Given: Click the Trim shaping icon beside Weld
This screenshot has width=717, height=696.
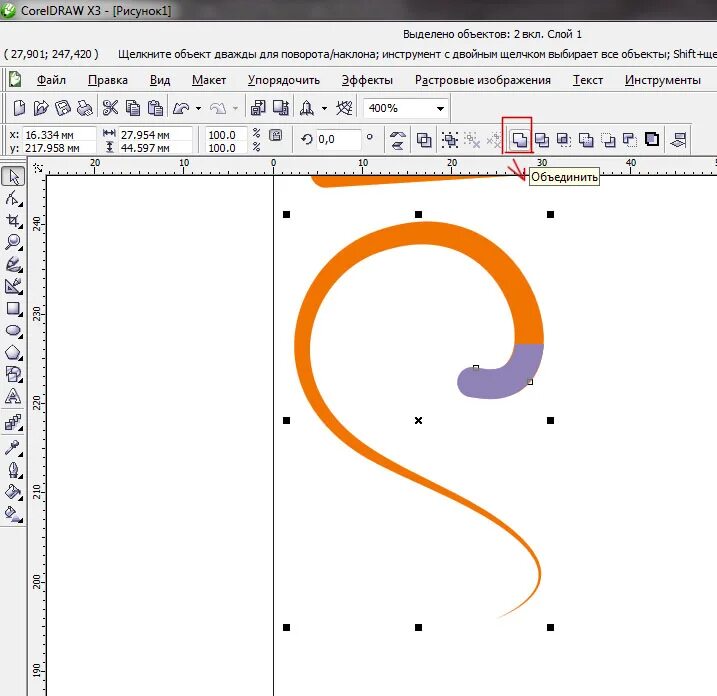Looking at the screenshot, I should coord(542,139).
